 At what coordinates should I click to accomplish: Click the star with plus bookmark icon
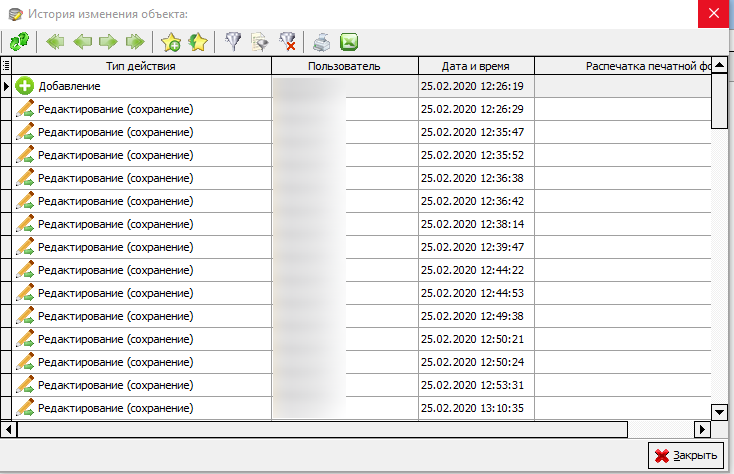tap(171, 42)
